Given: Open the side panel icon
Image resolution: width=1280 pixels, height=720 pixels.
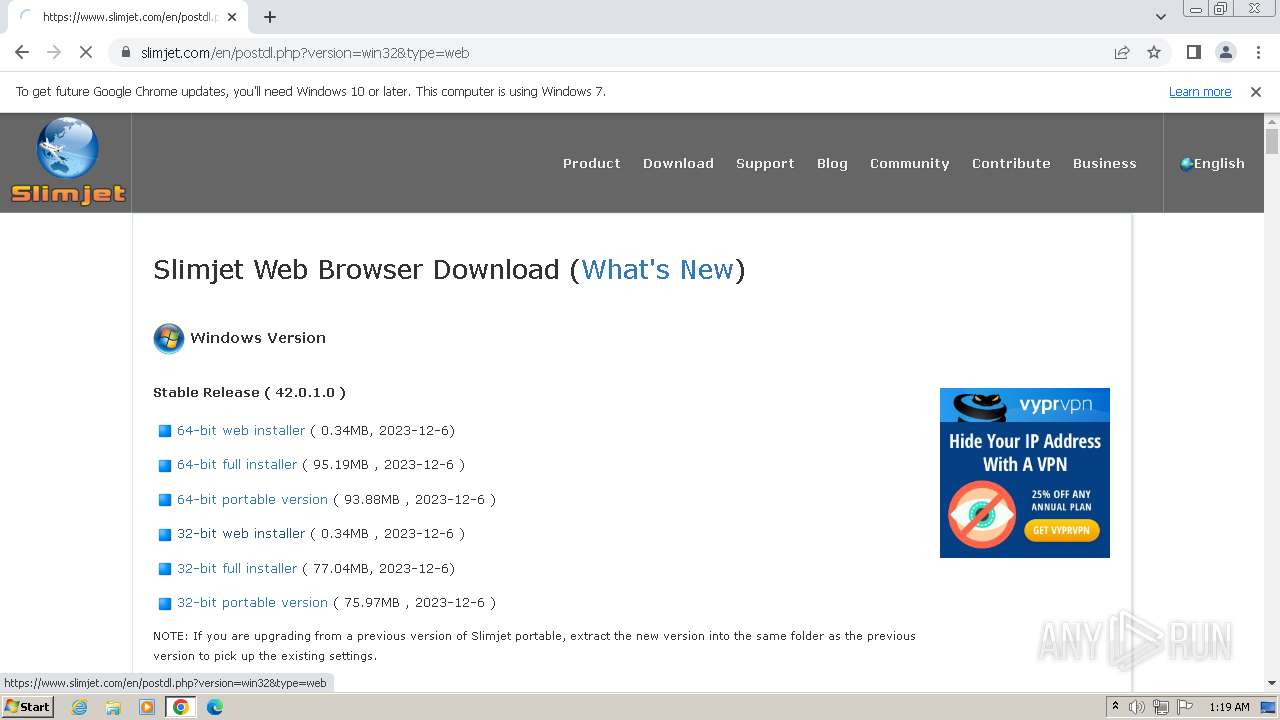Looking at the screenshot, I should pos(1193,53).
